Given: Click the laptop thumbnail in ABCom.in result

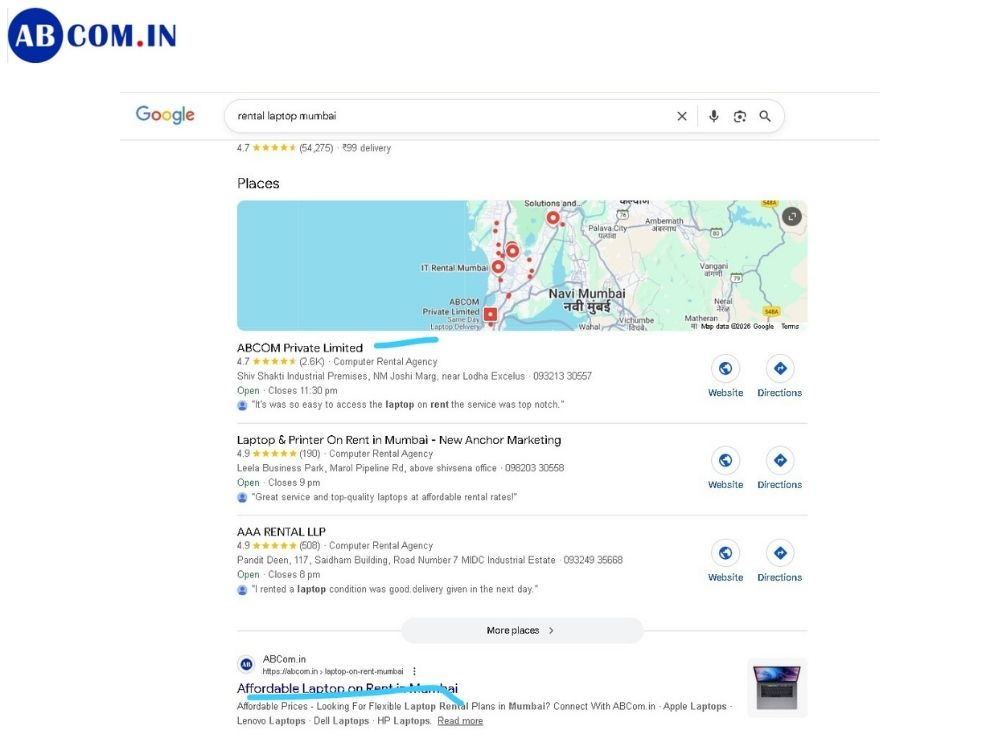Looking at the screenshot, I should (777, 687).
